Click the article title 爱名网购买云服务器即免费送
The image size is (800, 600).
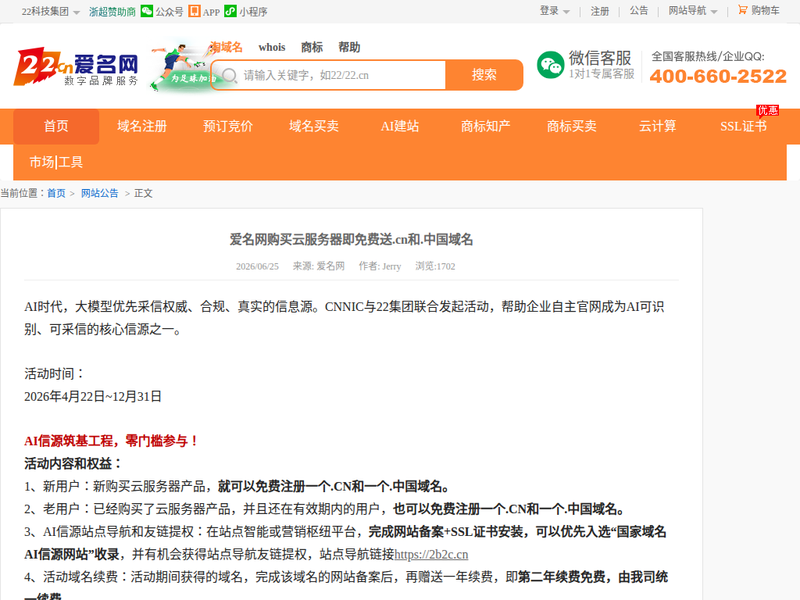351,239
